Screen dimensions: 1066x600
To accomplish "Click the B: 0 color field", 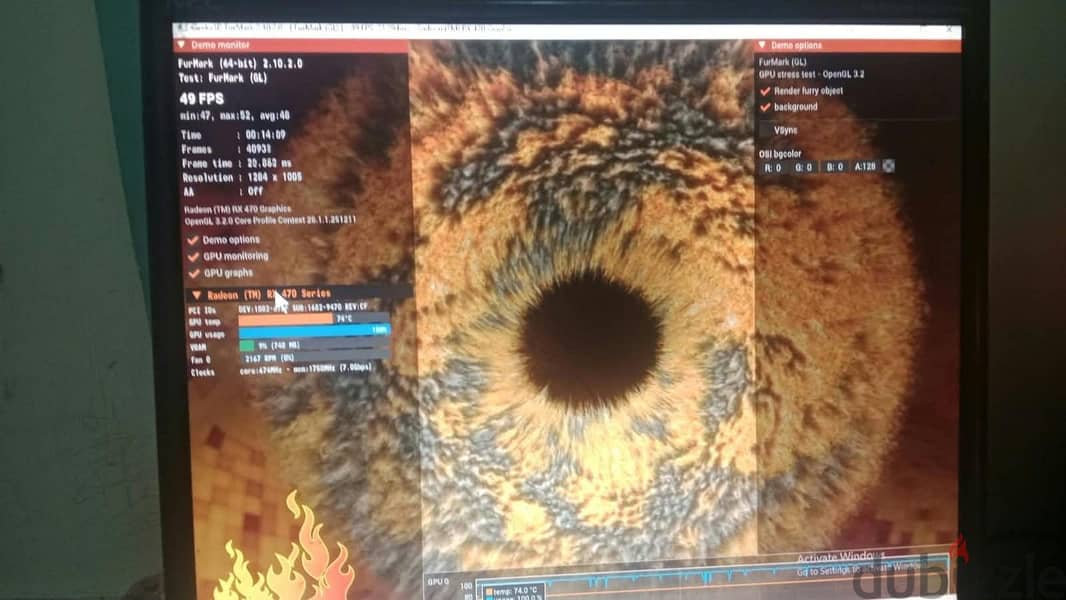I will pos(835,166).
